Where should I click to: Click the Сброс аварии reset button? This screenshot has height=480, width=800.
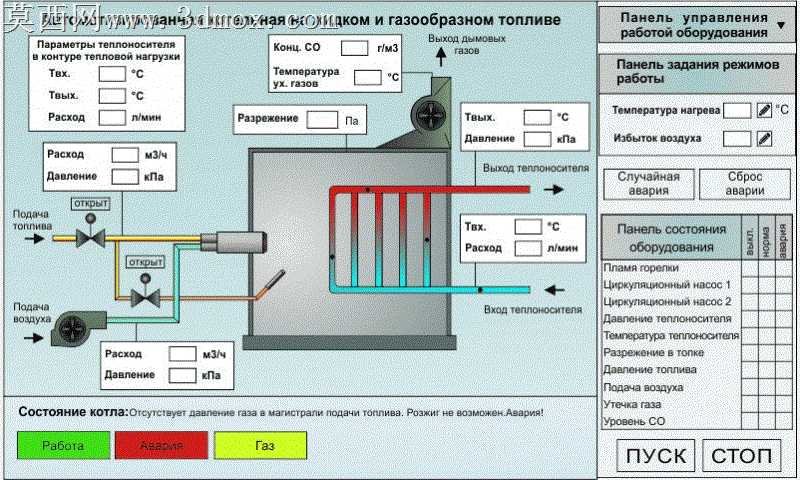coord(744,184)
